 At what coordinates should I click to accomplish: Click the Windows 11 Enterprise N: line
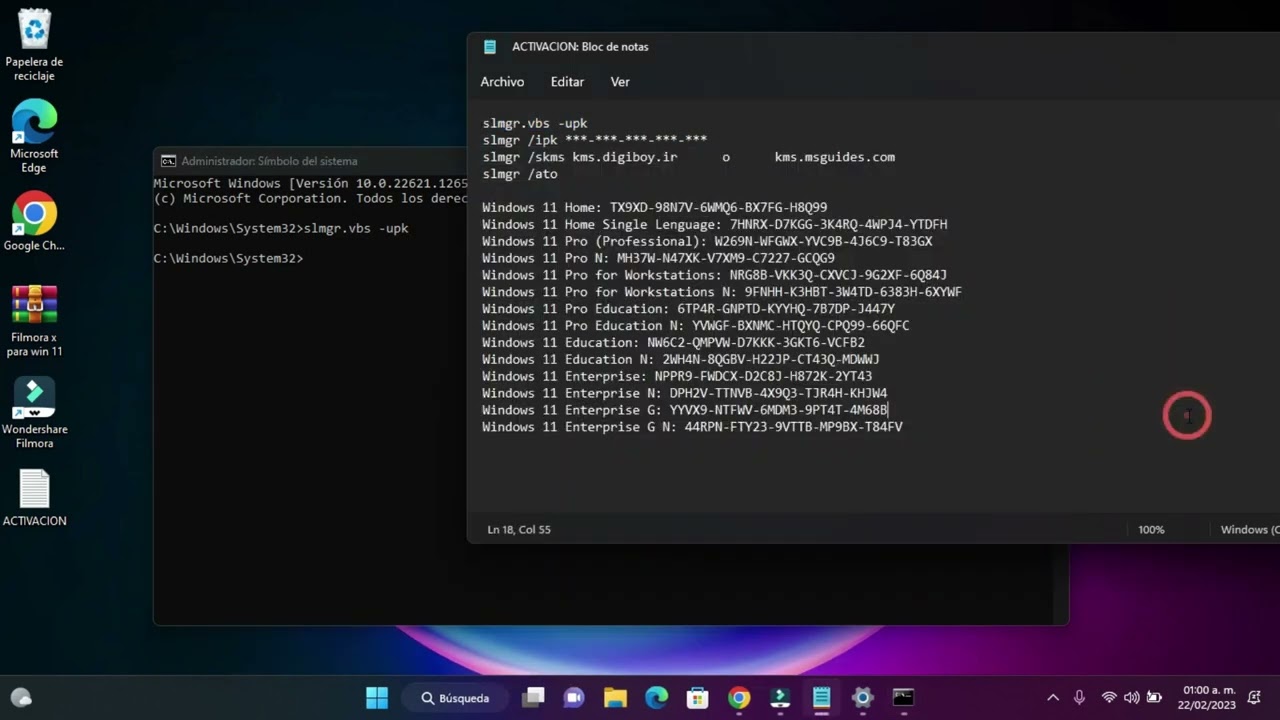[685, 393]
